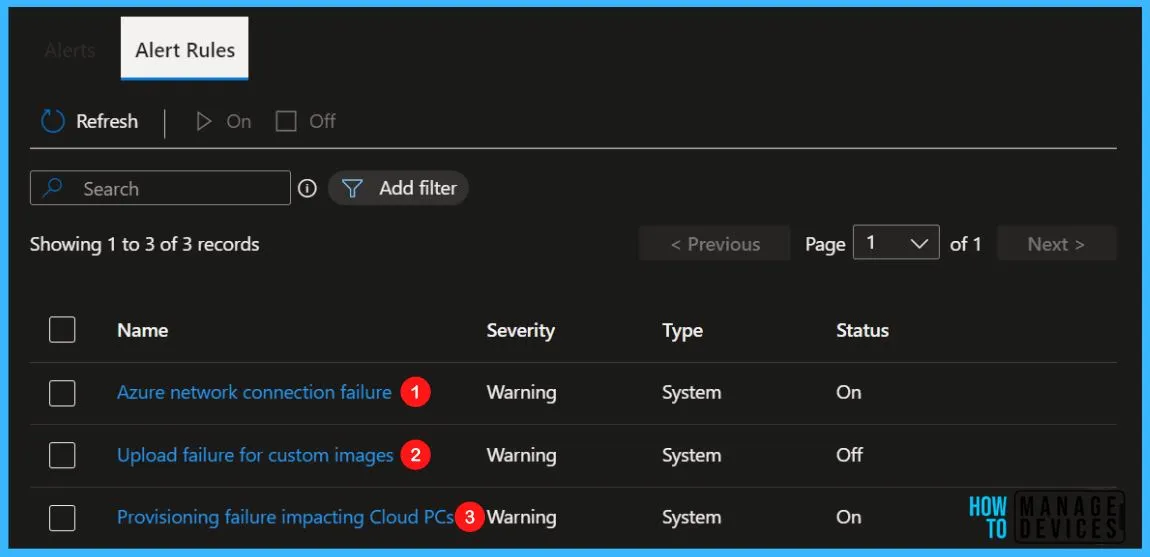Click the search magnifier icon
This screenshot has height=557, width=1150.
pos(52,189)
